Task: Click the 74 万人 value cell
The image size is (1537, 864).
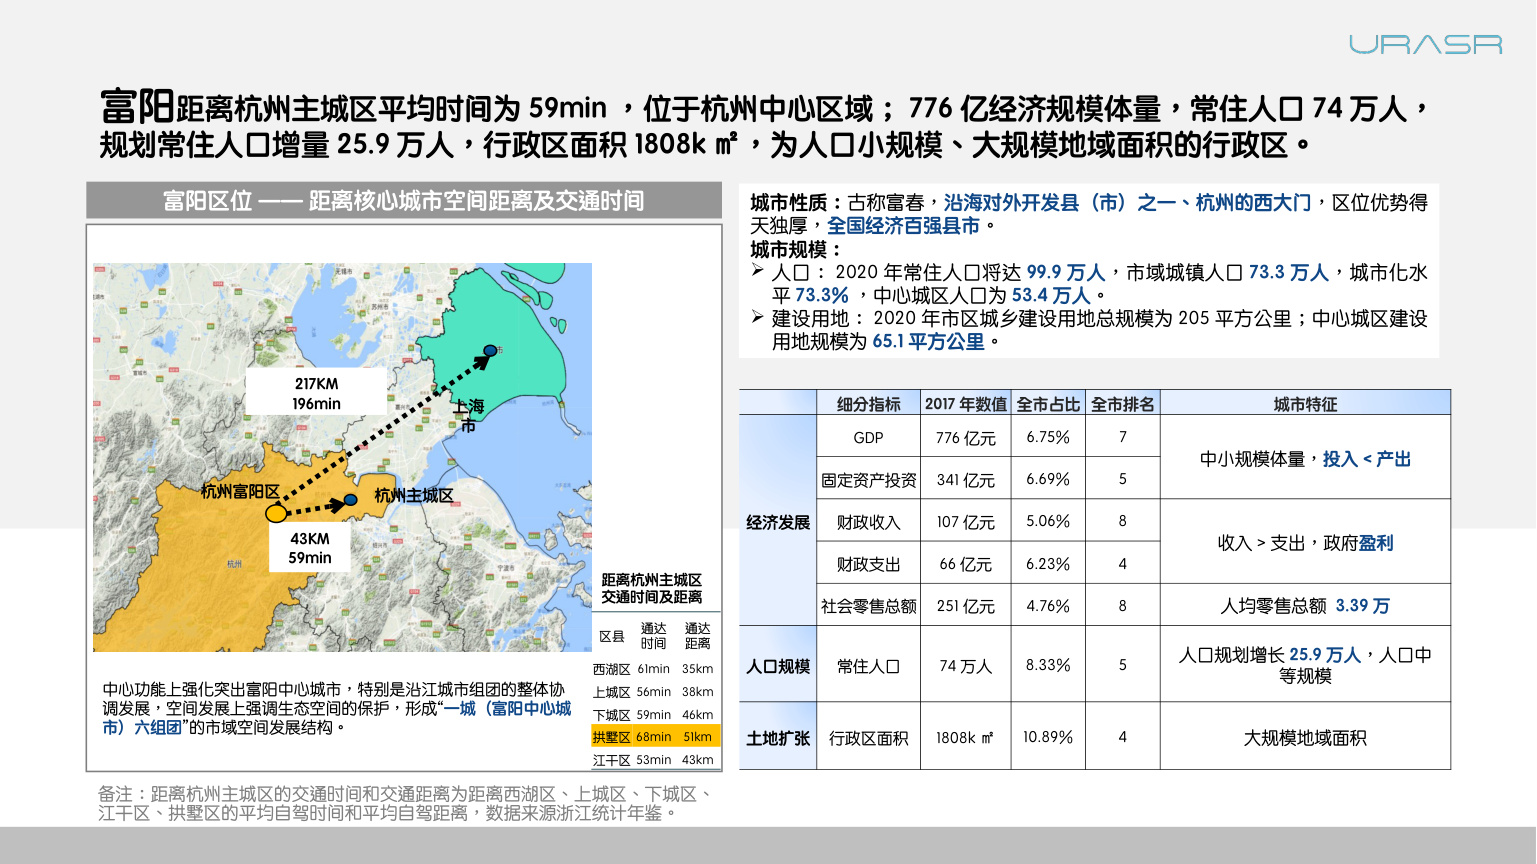Action: (x=965, y=665)
